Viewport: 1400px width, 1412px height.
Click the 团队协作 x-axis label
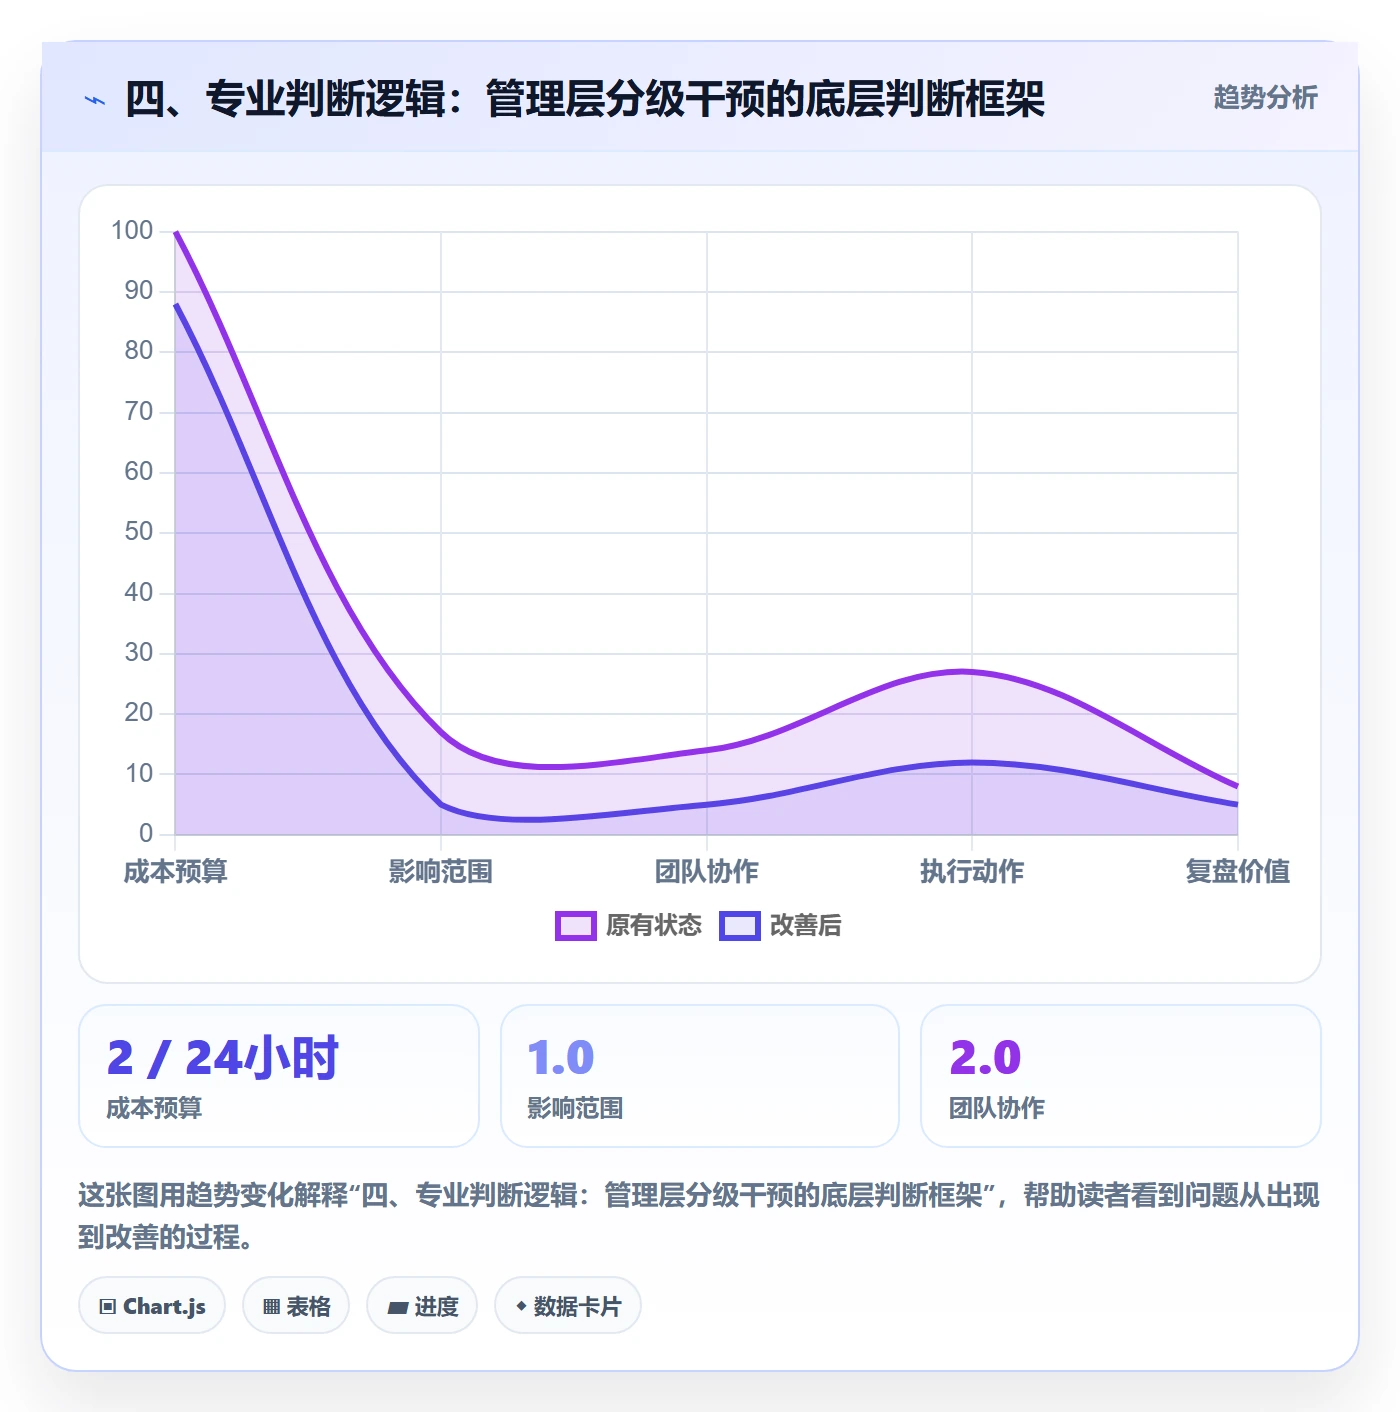[x=707, y=871]
